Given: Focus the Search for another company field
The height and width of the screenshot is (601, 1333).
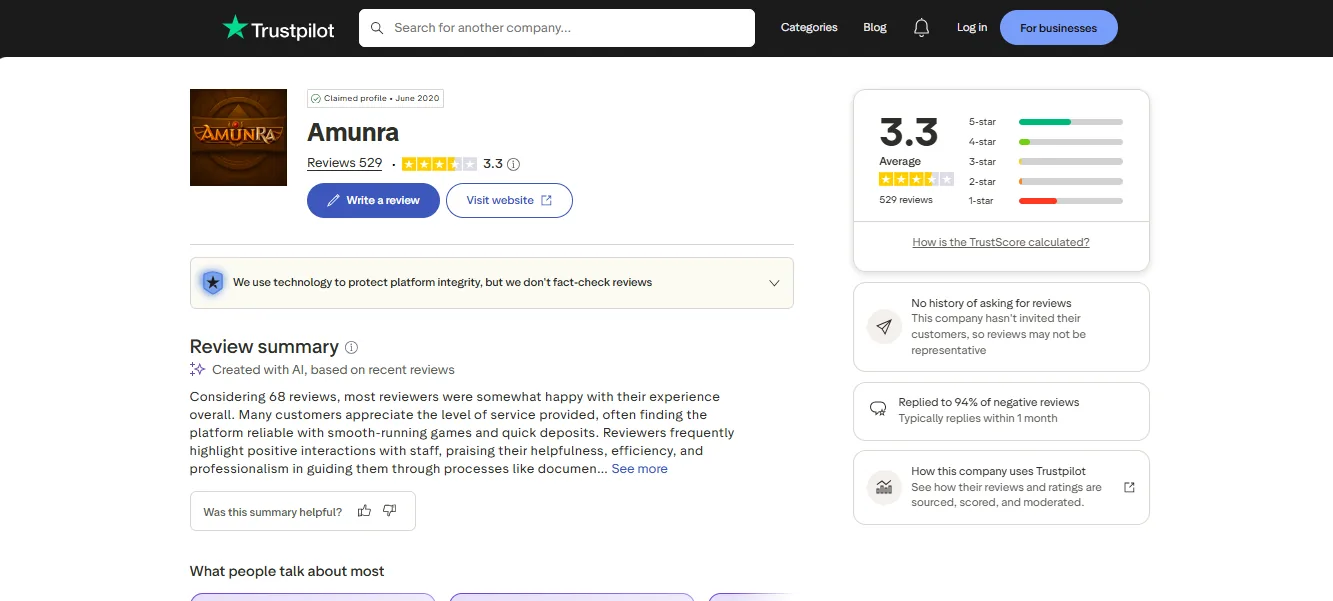Looking at the screenshot, I should 557,28.
